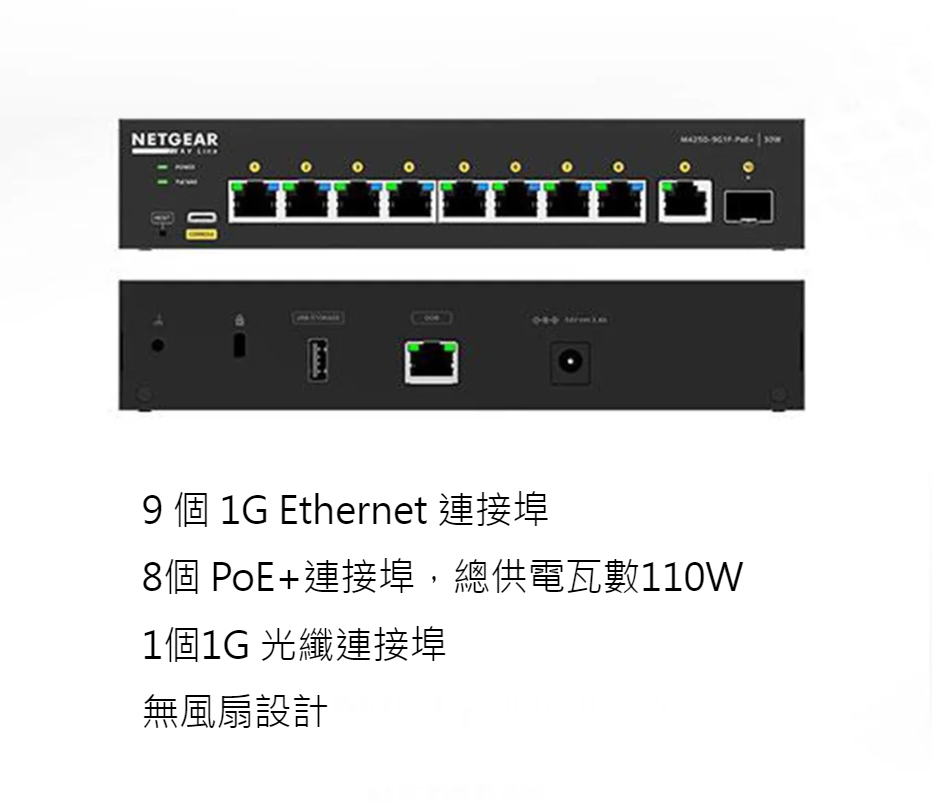This screenshot has height=803, width=932.
Task: Click the PoE+ 110W specification text line
Action: (442, 577)
